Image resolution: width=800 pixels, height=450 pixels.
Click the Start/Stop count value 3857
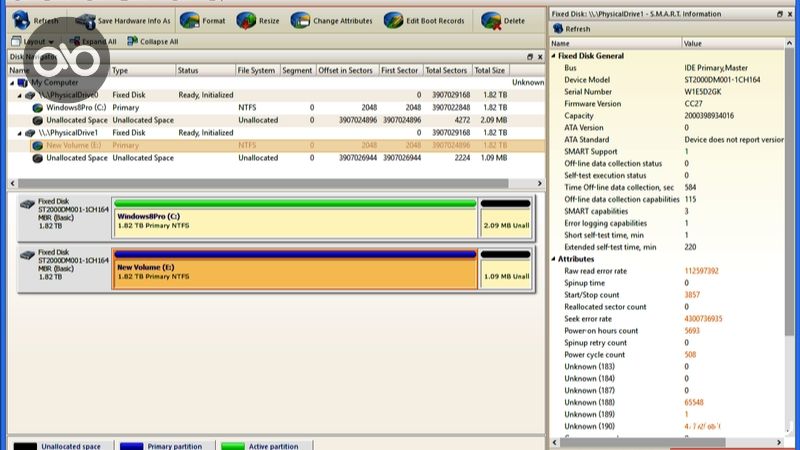coord(692,295)
